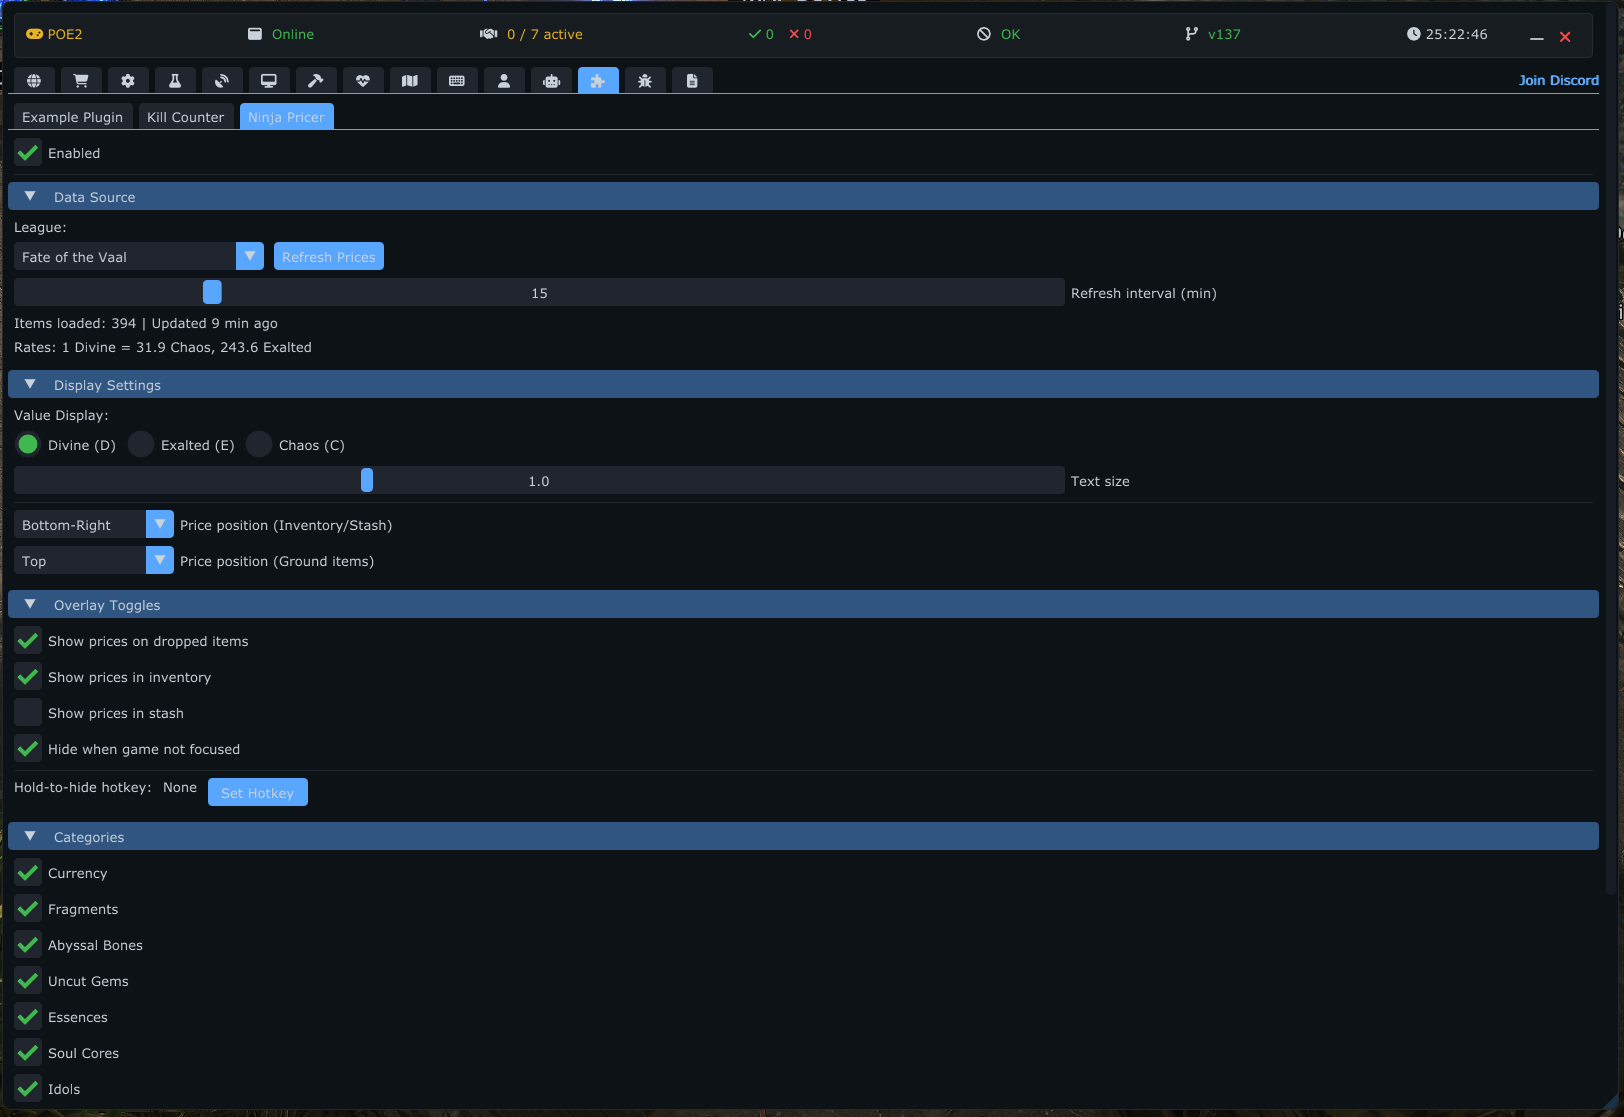
Task: Open the heartbeat health tab
Action: (363, 81)
